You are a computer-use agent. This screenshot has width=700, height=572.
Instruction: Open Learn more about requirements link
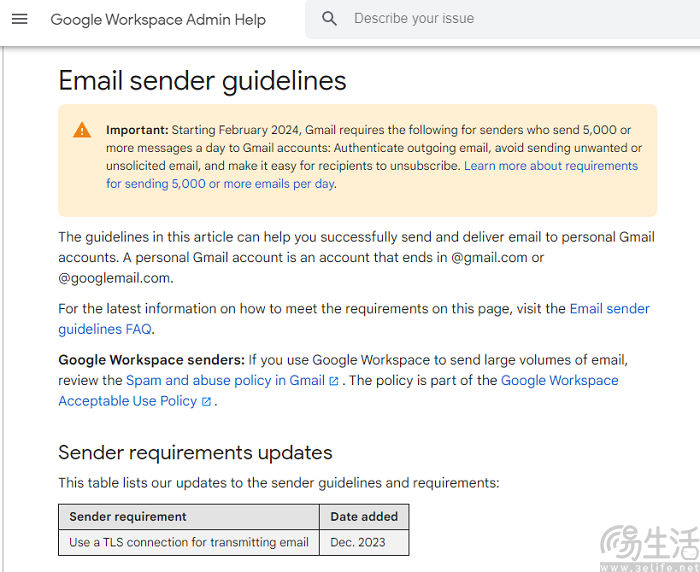[x=372, y=175]
